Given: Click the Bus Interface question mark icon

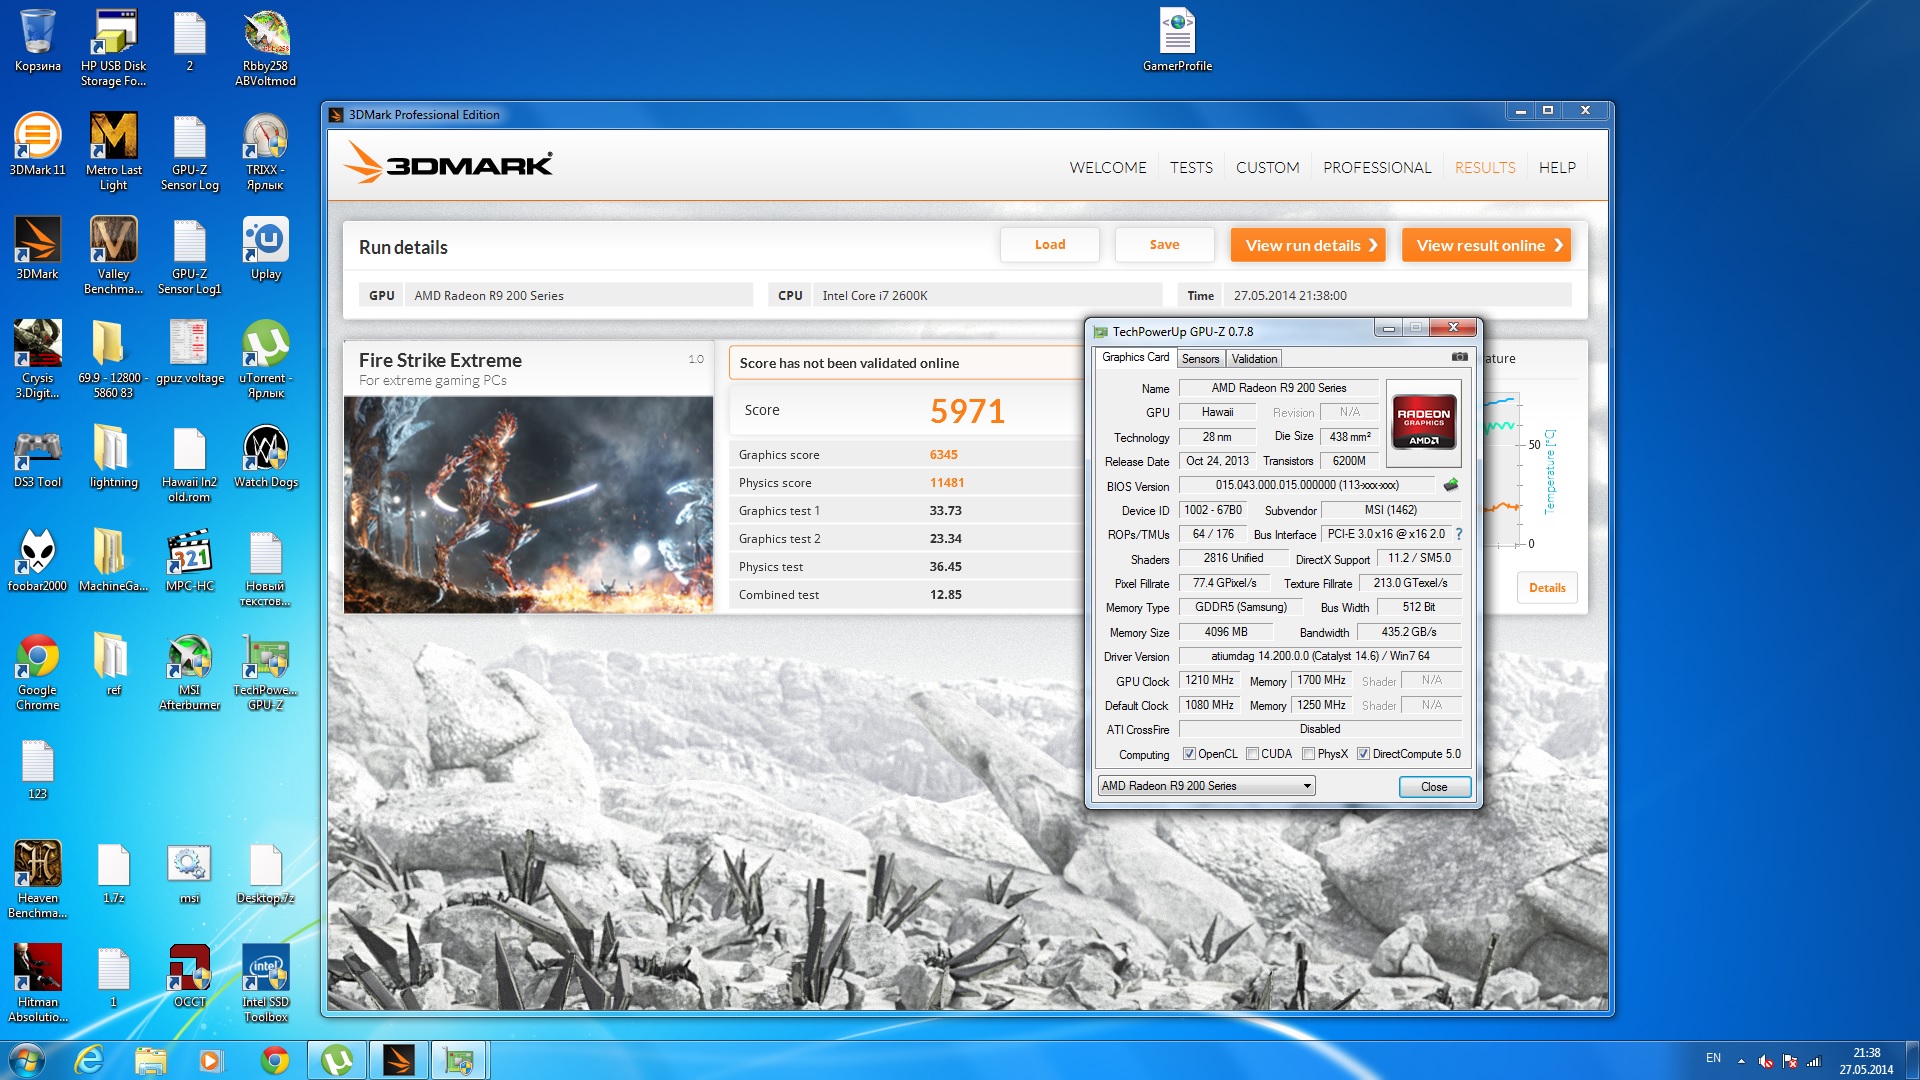Looking at the screenshot, I should coord(1459,534).
